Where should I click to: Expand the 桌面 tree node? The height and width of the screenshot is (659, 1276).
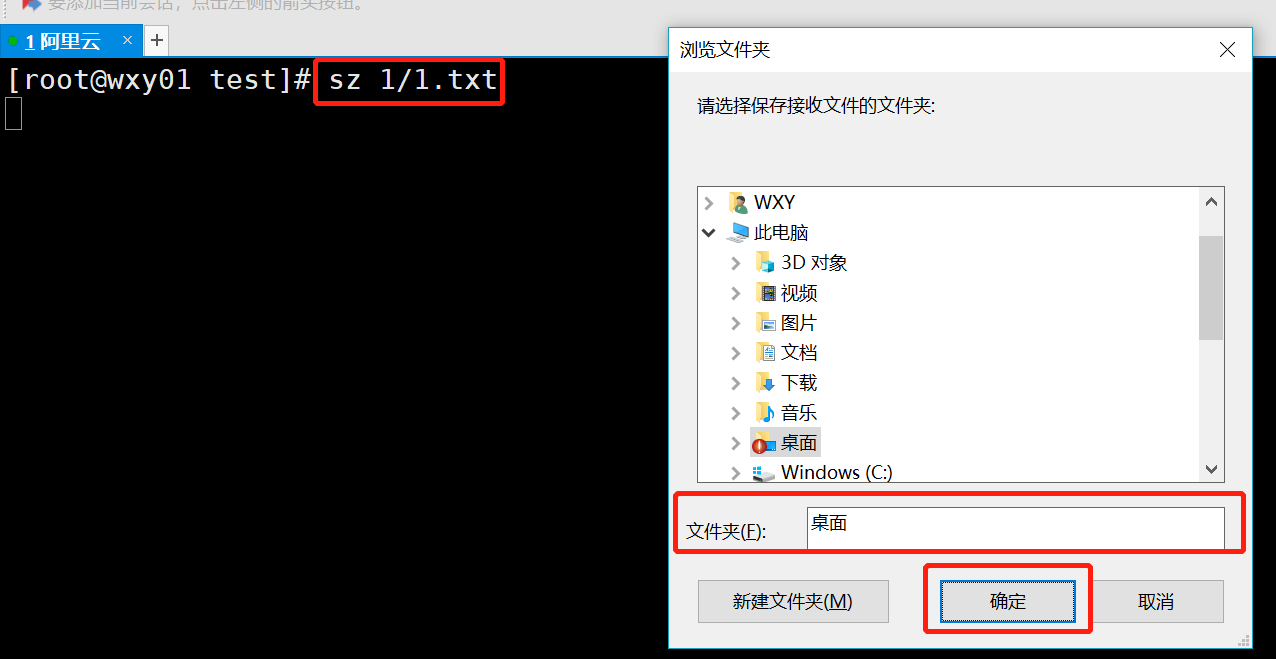tap(737, 443)
